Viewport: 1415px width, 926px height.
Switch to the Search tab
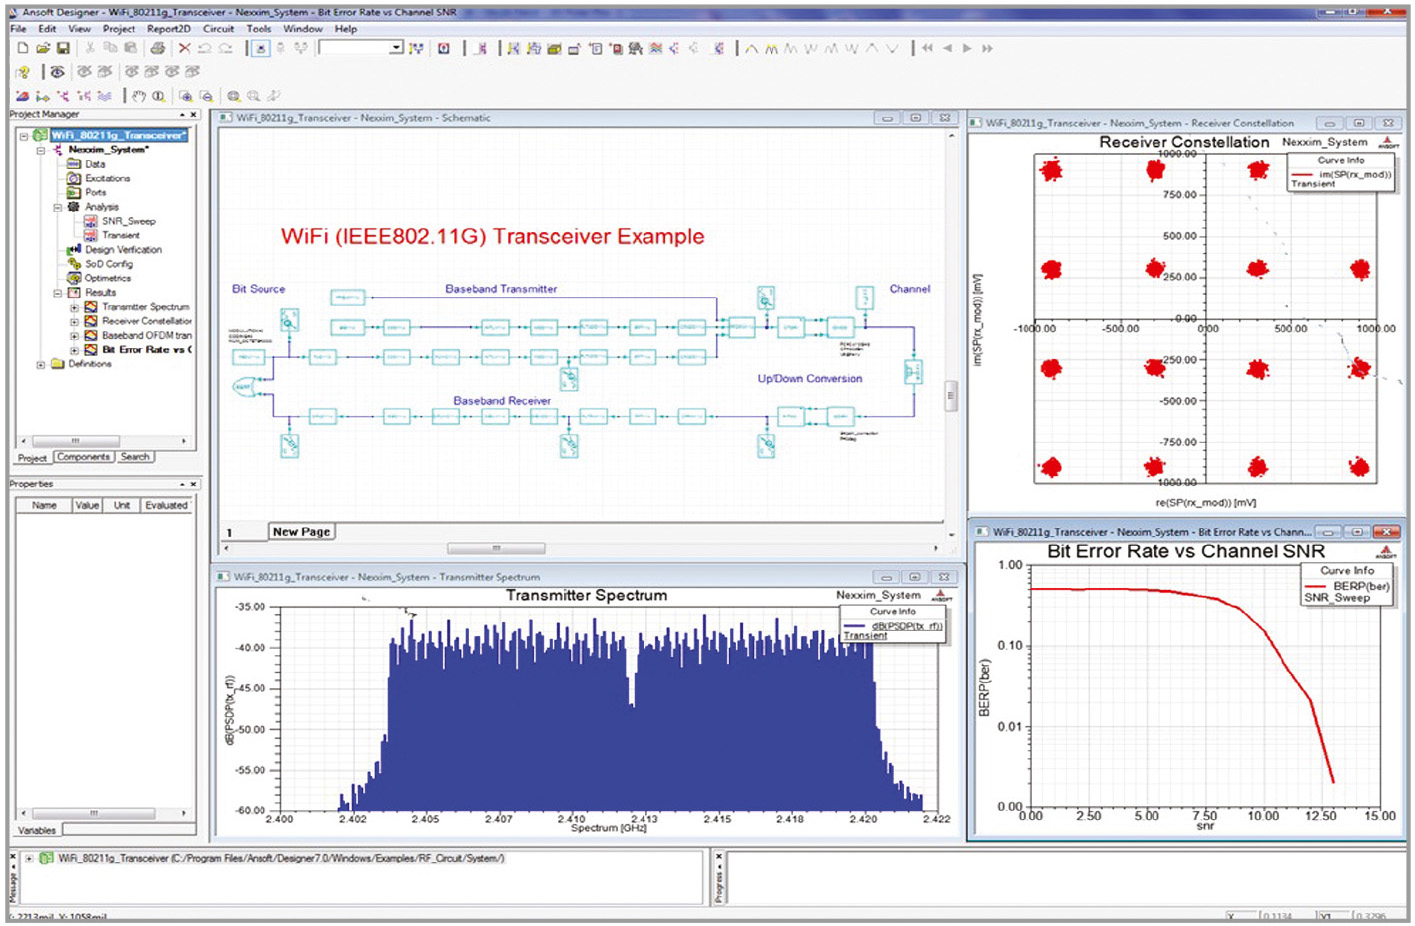tap(135, 457)
